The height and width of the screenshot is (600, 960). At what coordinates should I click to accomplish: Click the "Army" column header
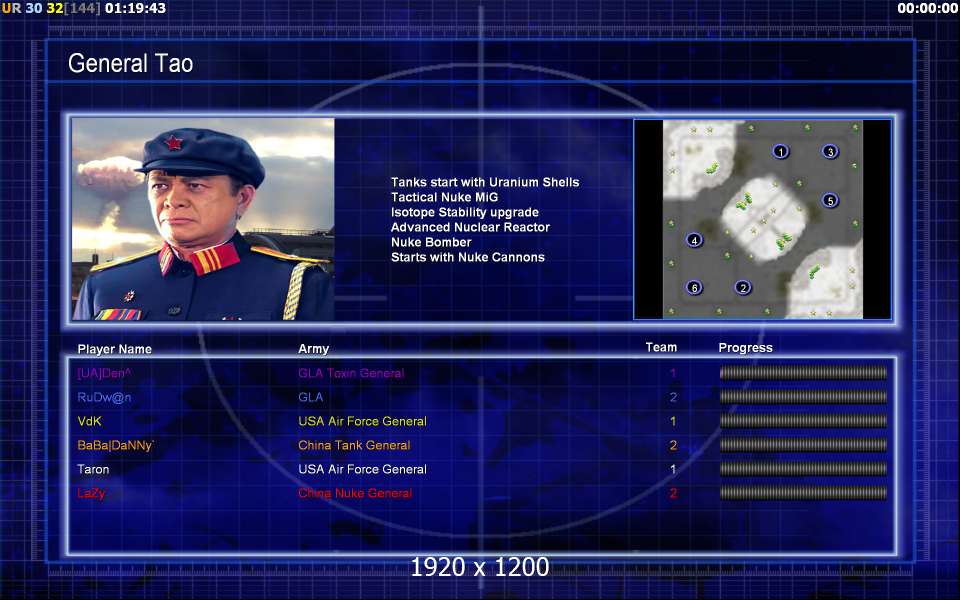coord(313,349)
